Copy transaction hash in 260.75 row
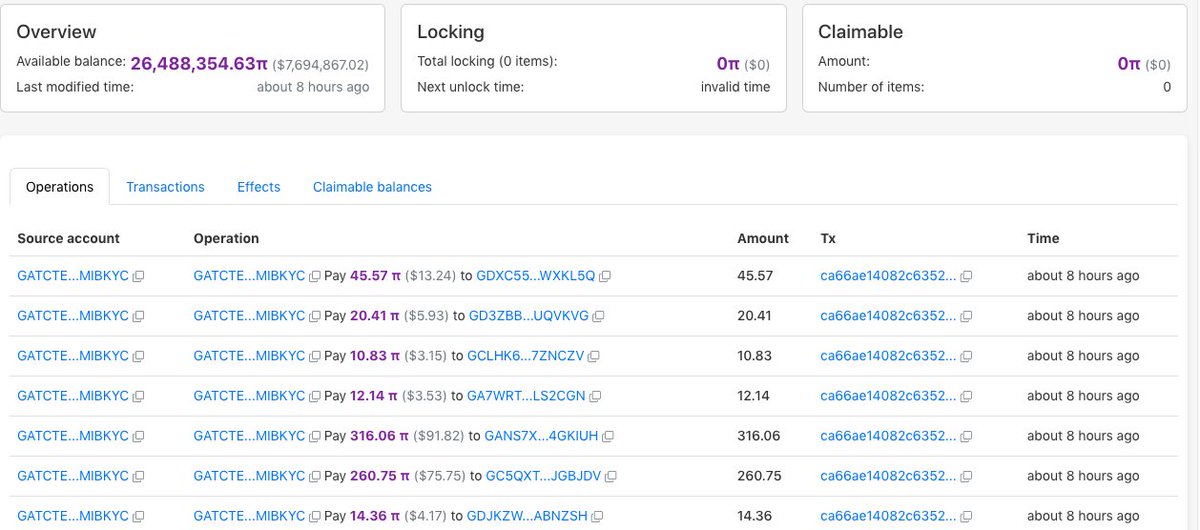Screen dimensions: 1200x530 (x=967, y=476)
